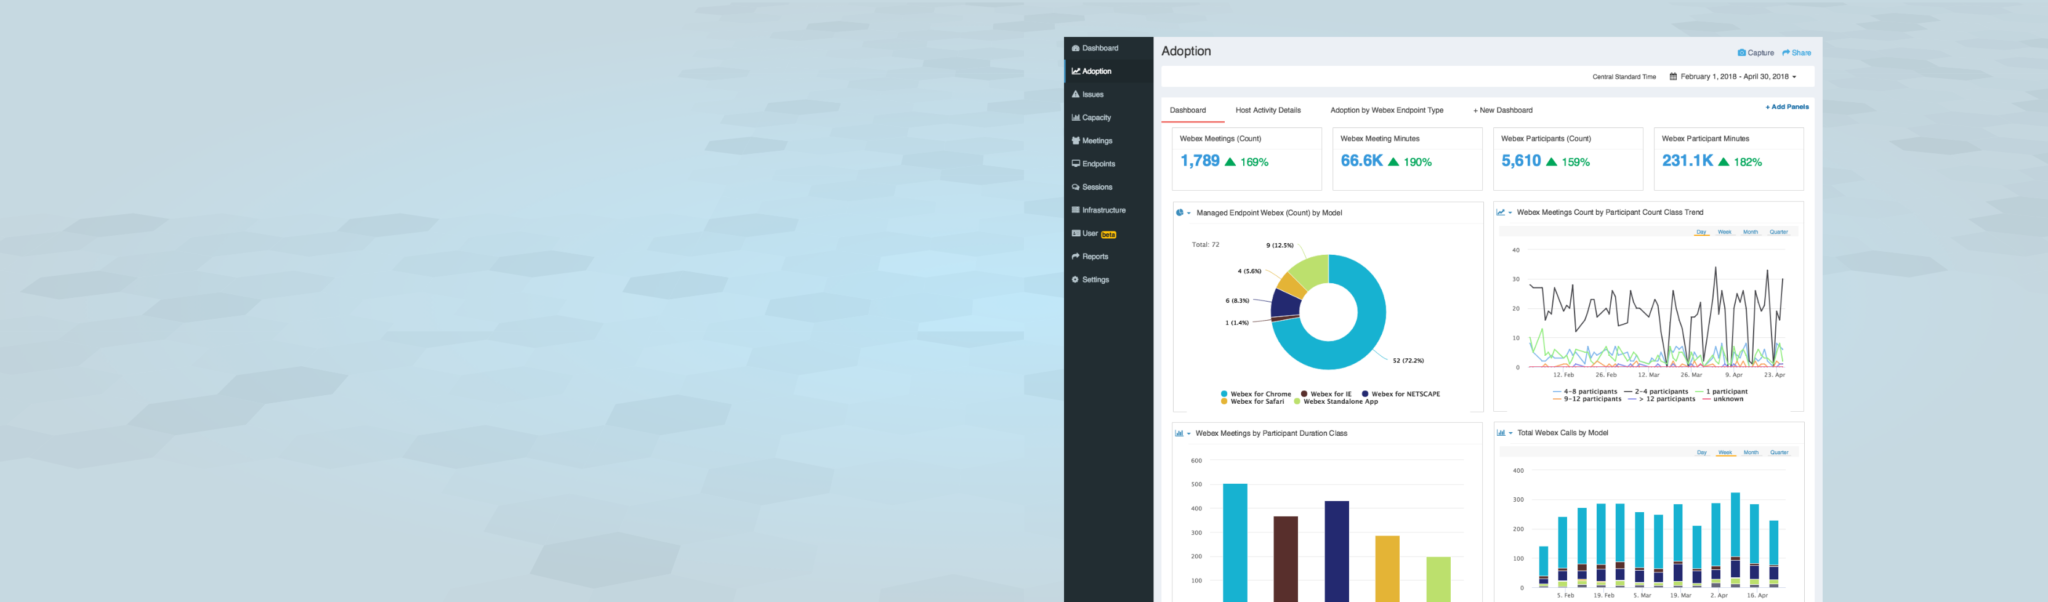Switch to the Dashboard tab
This screenshot has width=2048, height=602.
[x=1188, y=110]
